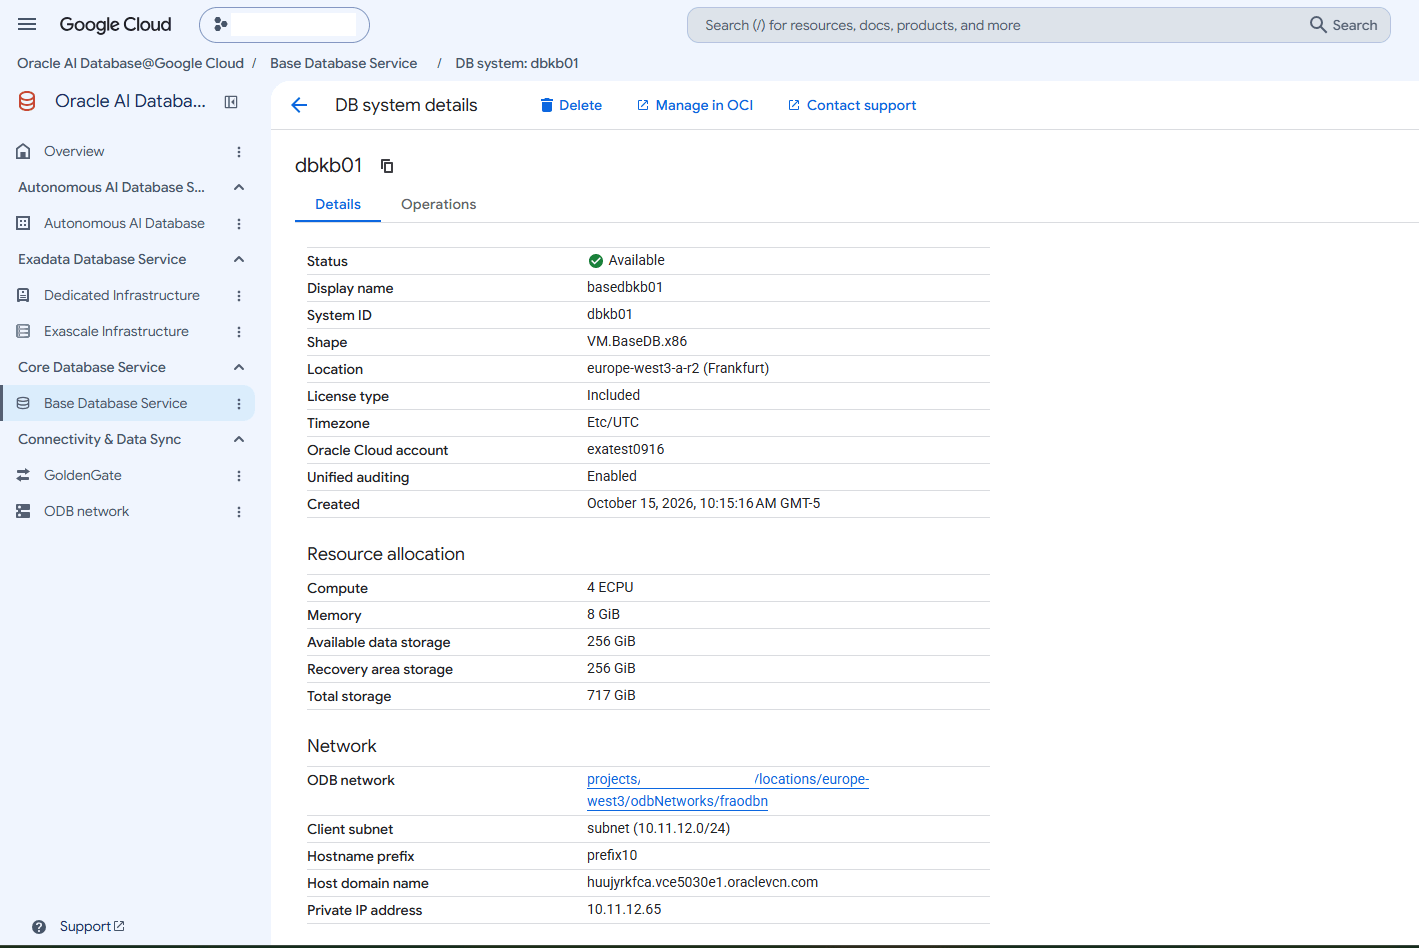Go to Base Database Service breadcrumb
The image size is (1419, 948).
(343, 63)
